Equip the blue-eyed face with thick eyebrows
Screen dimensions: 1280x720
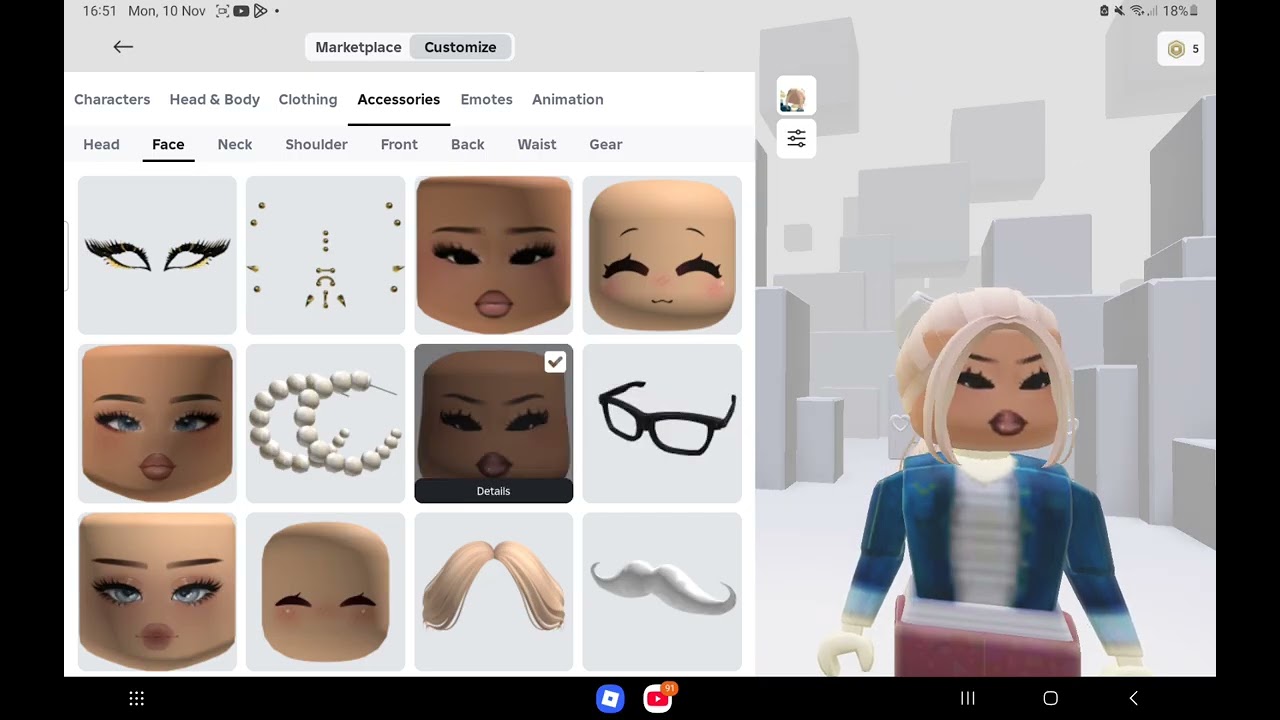[x=157, y=592]
